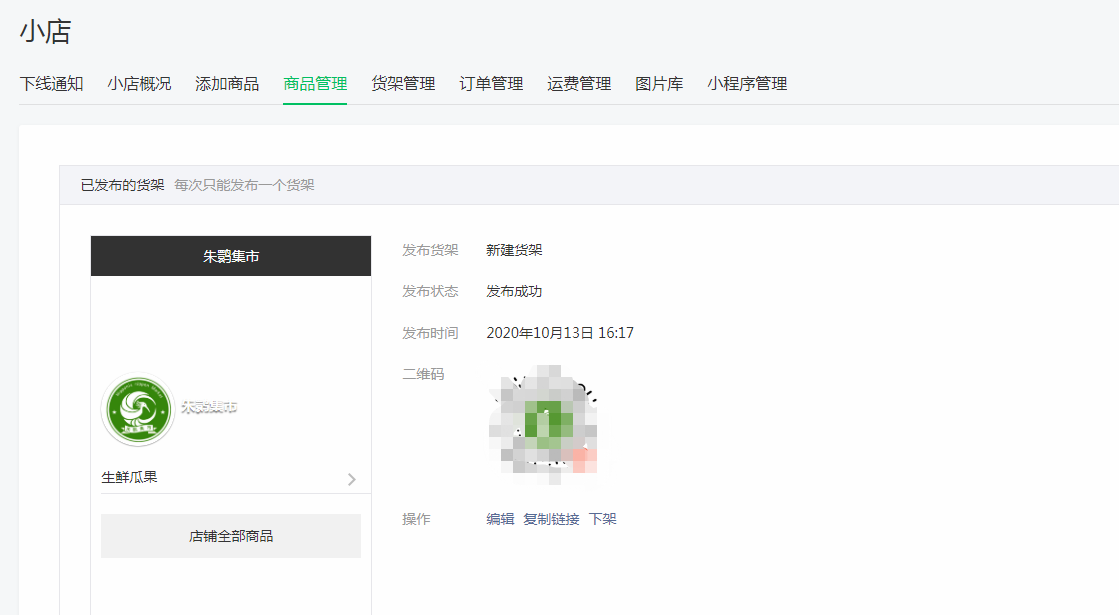Switch to the 订单管理 tab

pos(491,84)
